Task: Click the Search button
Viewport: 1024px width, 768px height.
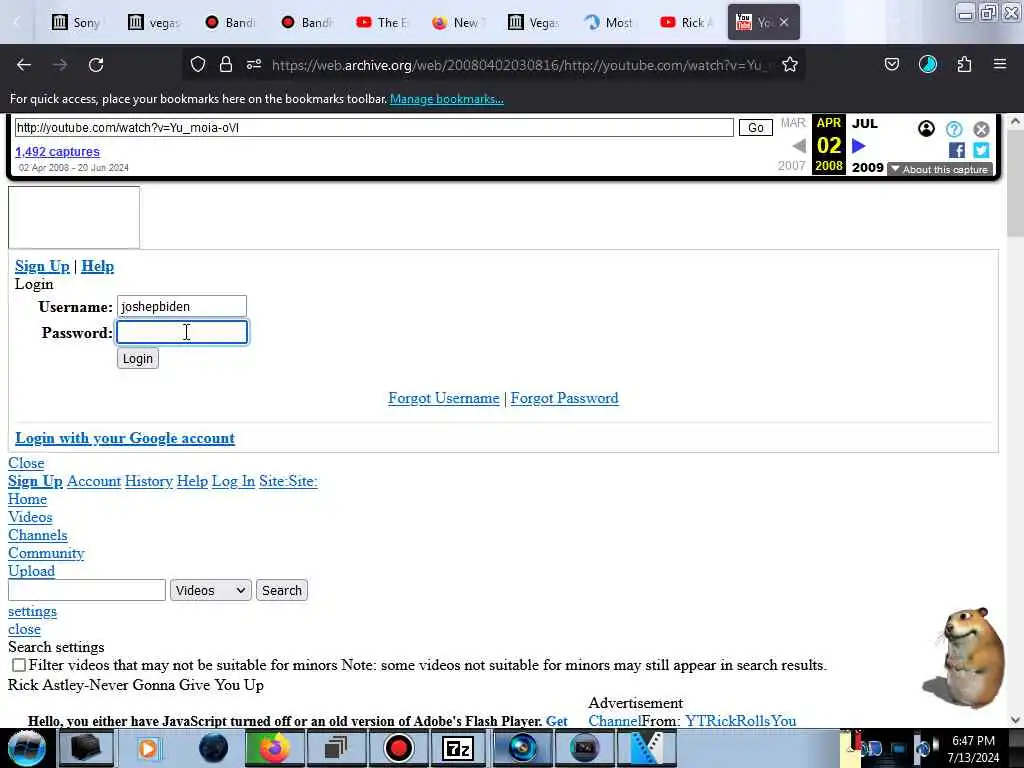Action: pyautogui.click(x=281, y=590)
